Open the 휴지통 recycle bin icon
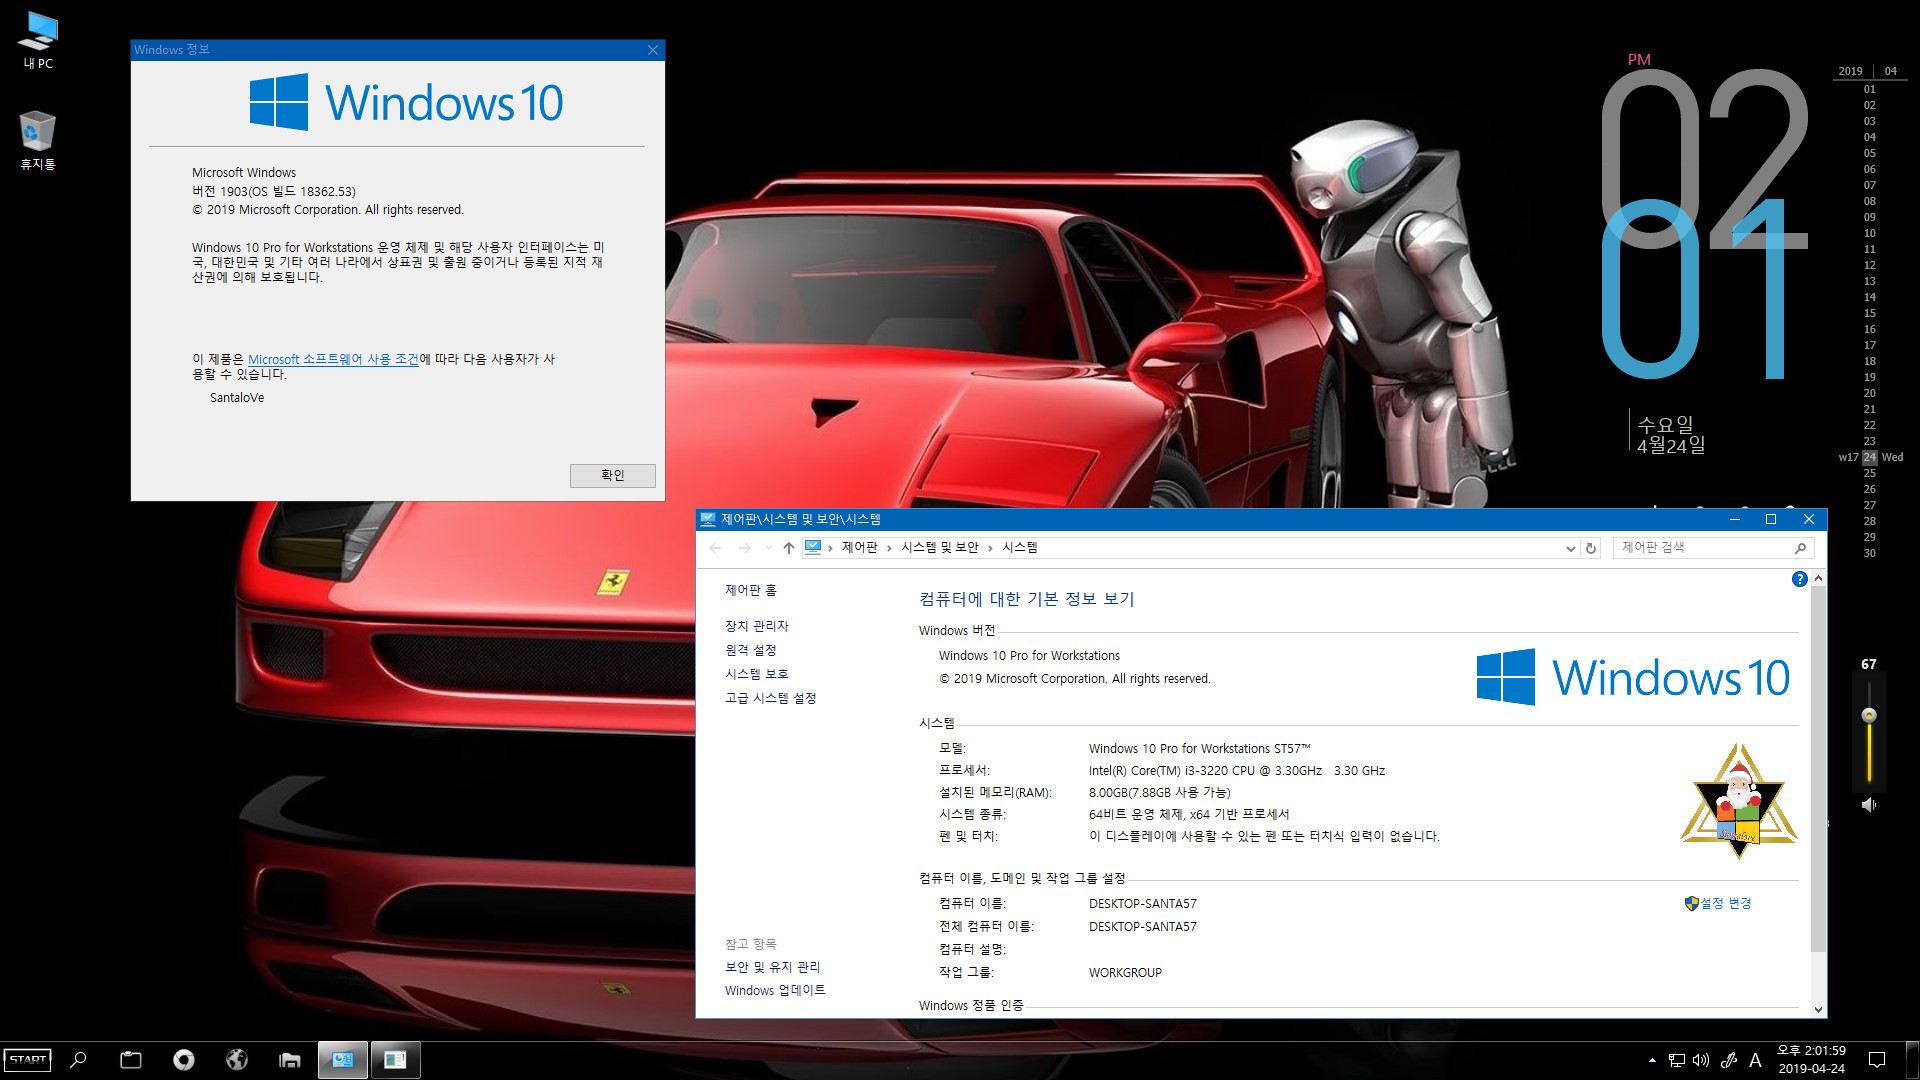Image resolution: width=1920 pixels, height=1080 pixels. tap(38, 140)
